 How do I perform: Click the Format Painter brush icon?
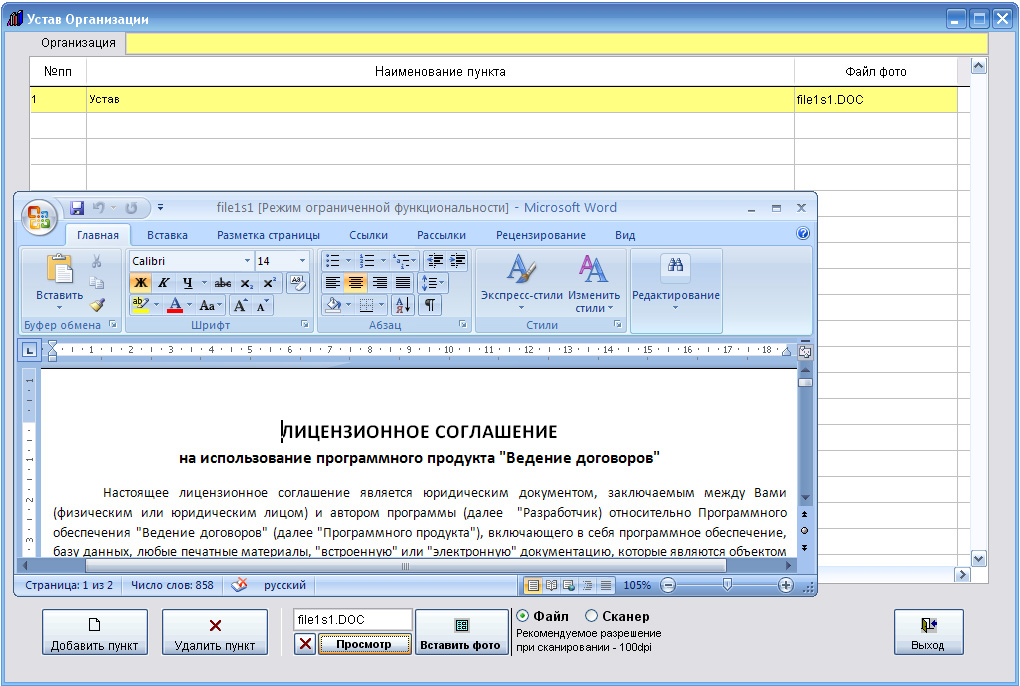click(97, 305)
